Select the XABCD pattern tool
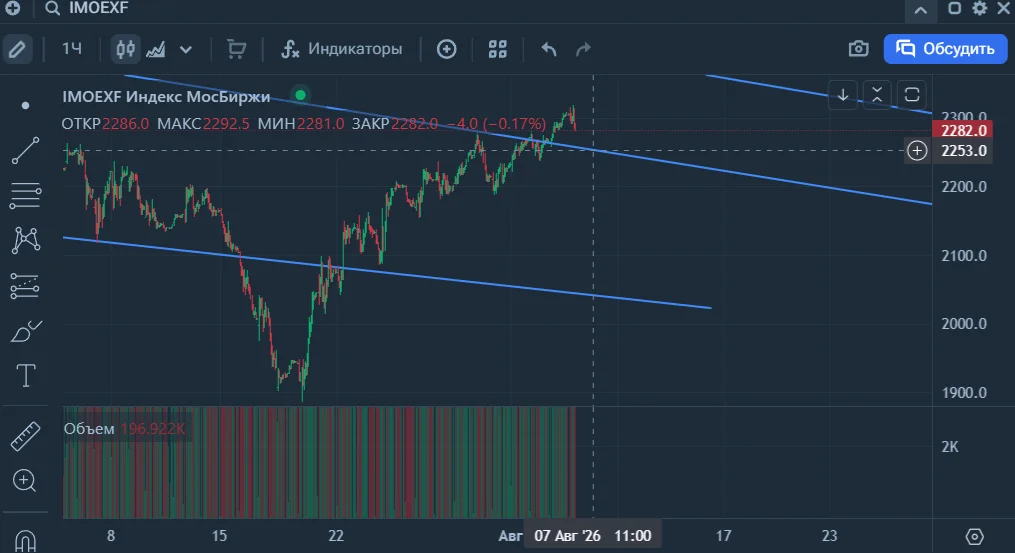 (x=26, y=240)
